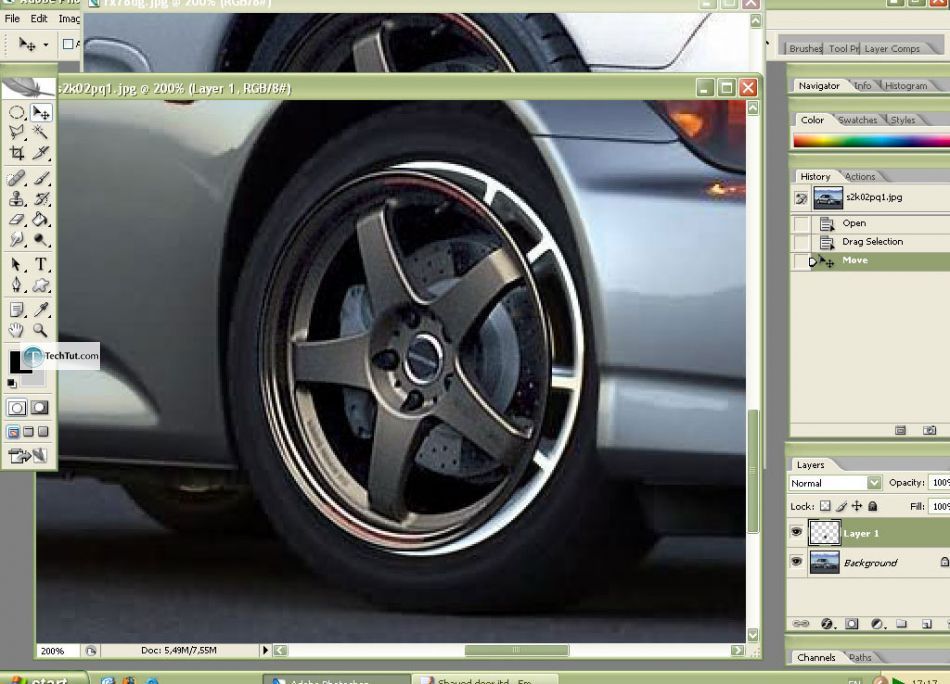Click the Windows start button

click(42, 679)
